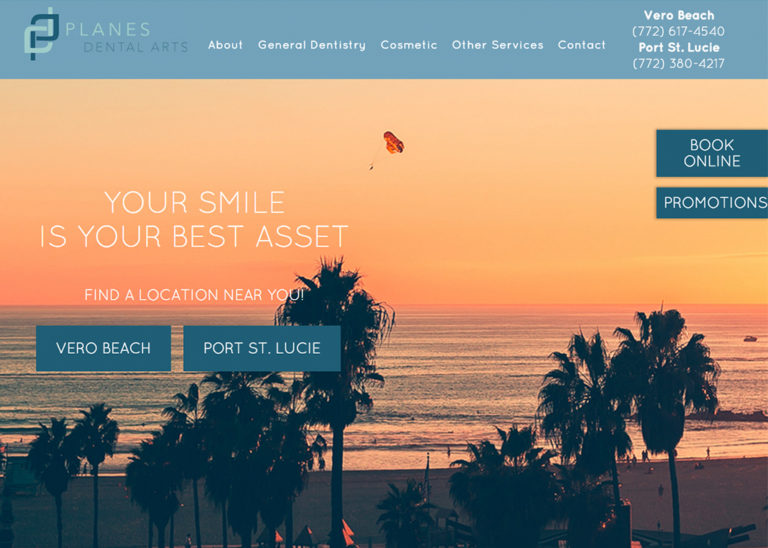
Task: Expand the Other Services menu
Action: coord(498,45)
